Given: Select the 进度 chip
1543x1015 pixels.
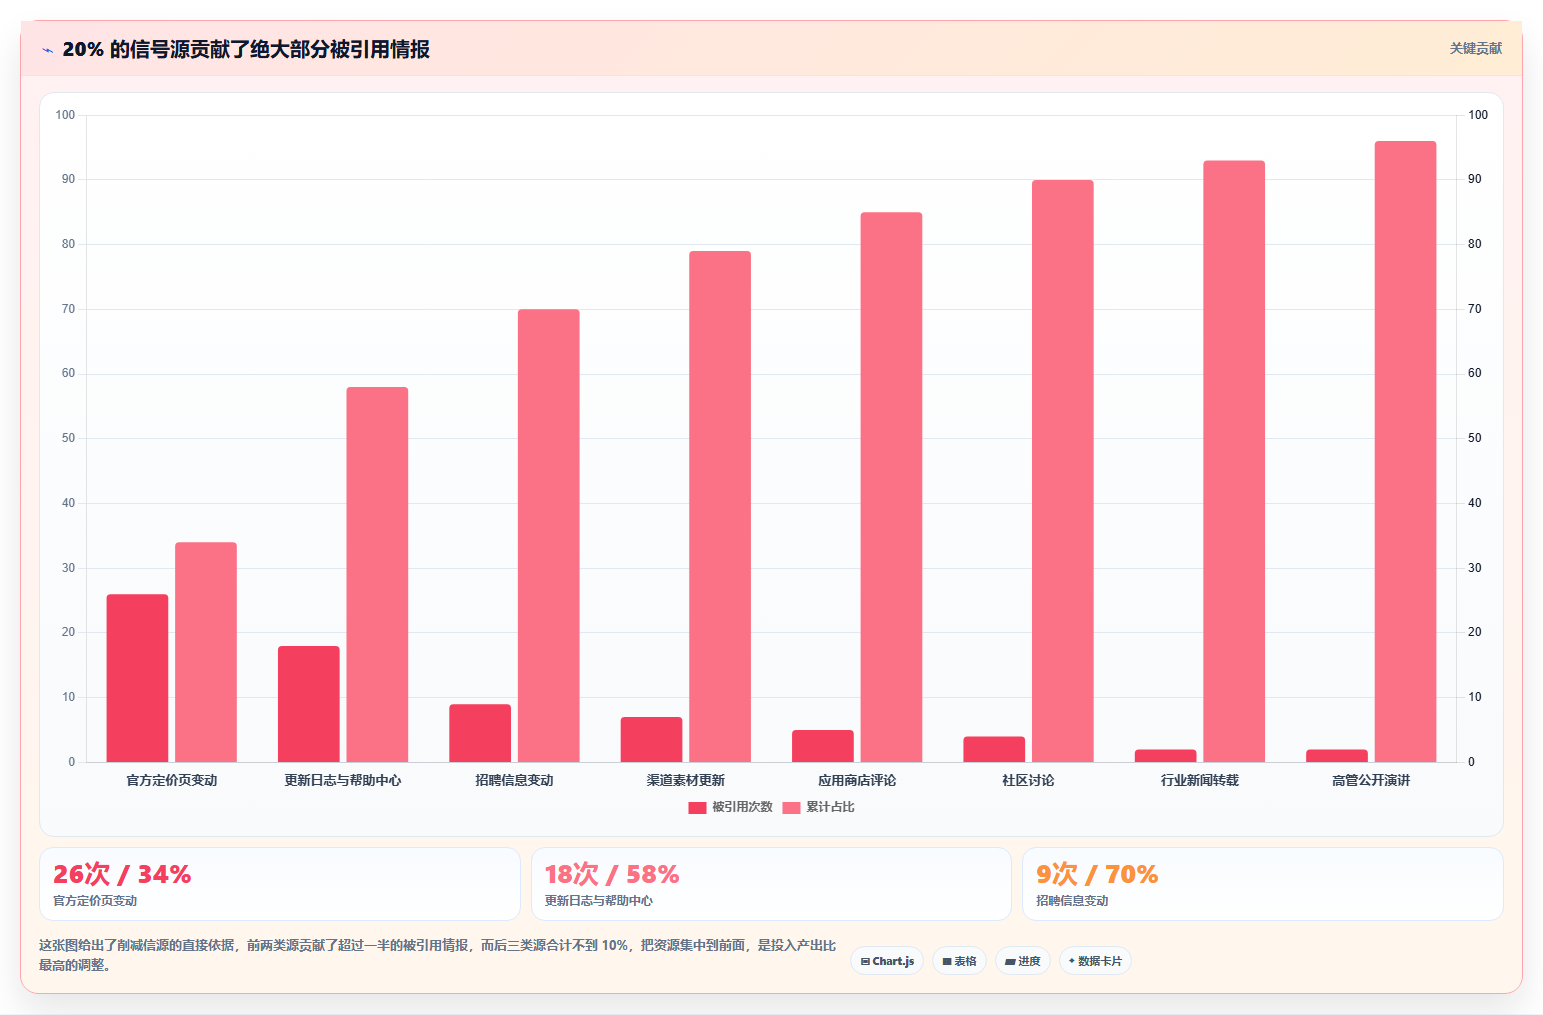Looking at the screenshot, I should pyautogui.click(x=1023, y=961).
